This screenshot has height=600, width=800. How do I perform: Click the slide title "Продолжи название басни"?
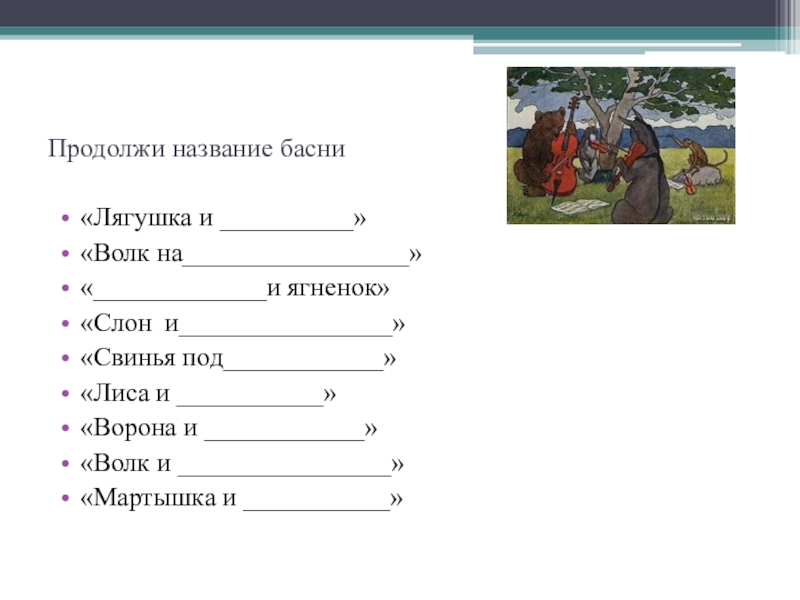[x=196, y=150]
